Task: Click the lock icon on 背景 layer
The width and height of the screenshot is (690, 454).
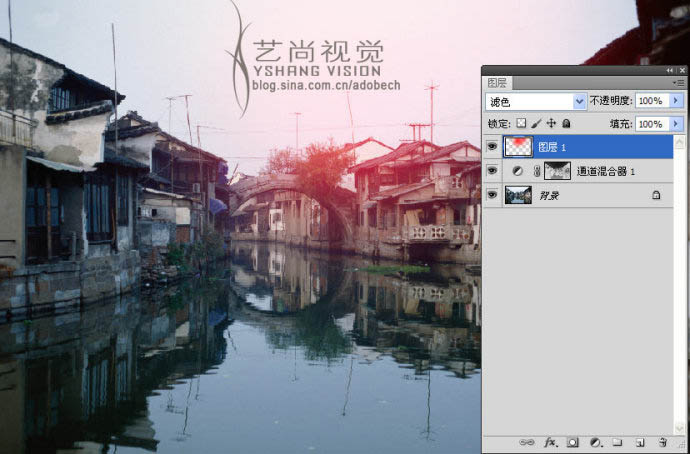Action: (656, 195)
